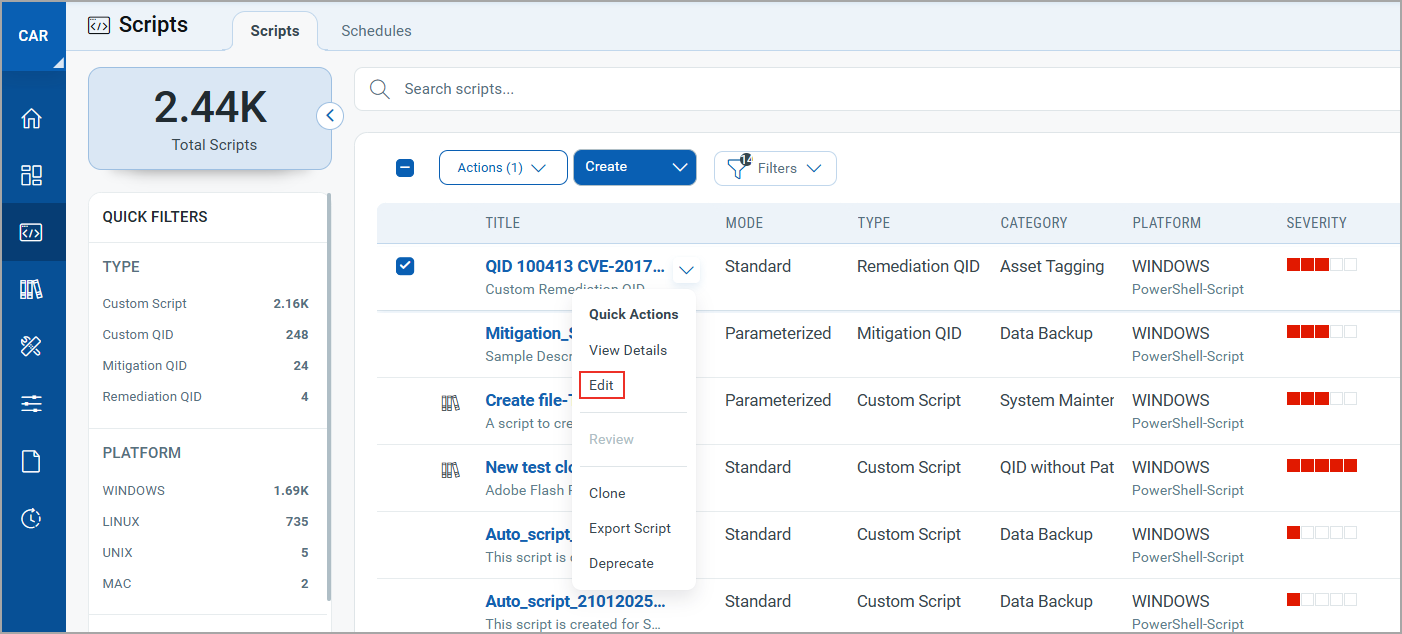Click the PLATFORM column header
1402x634 pixels.
coord(1166,223)
